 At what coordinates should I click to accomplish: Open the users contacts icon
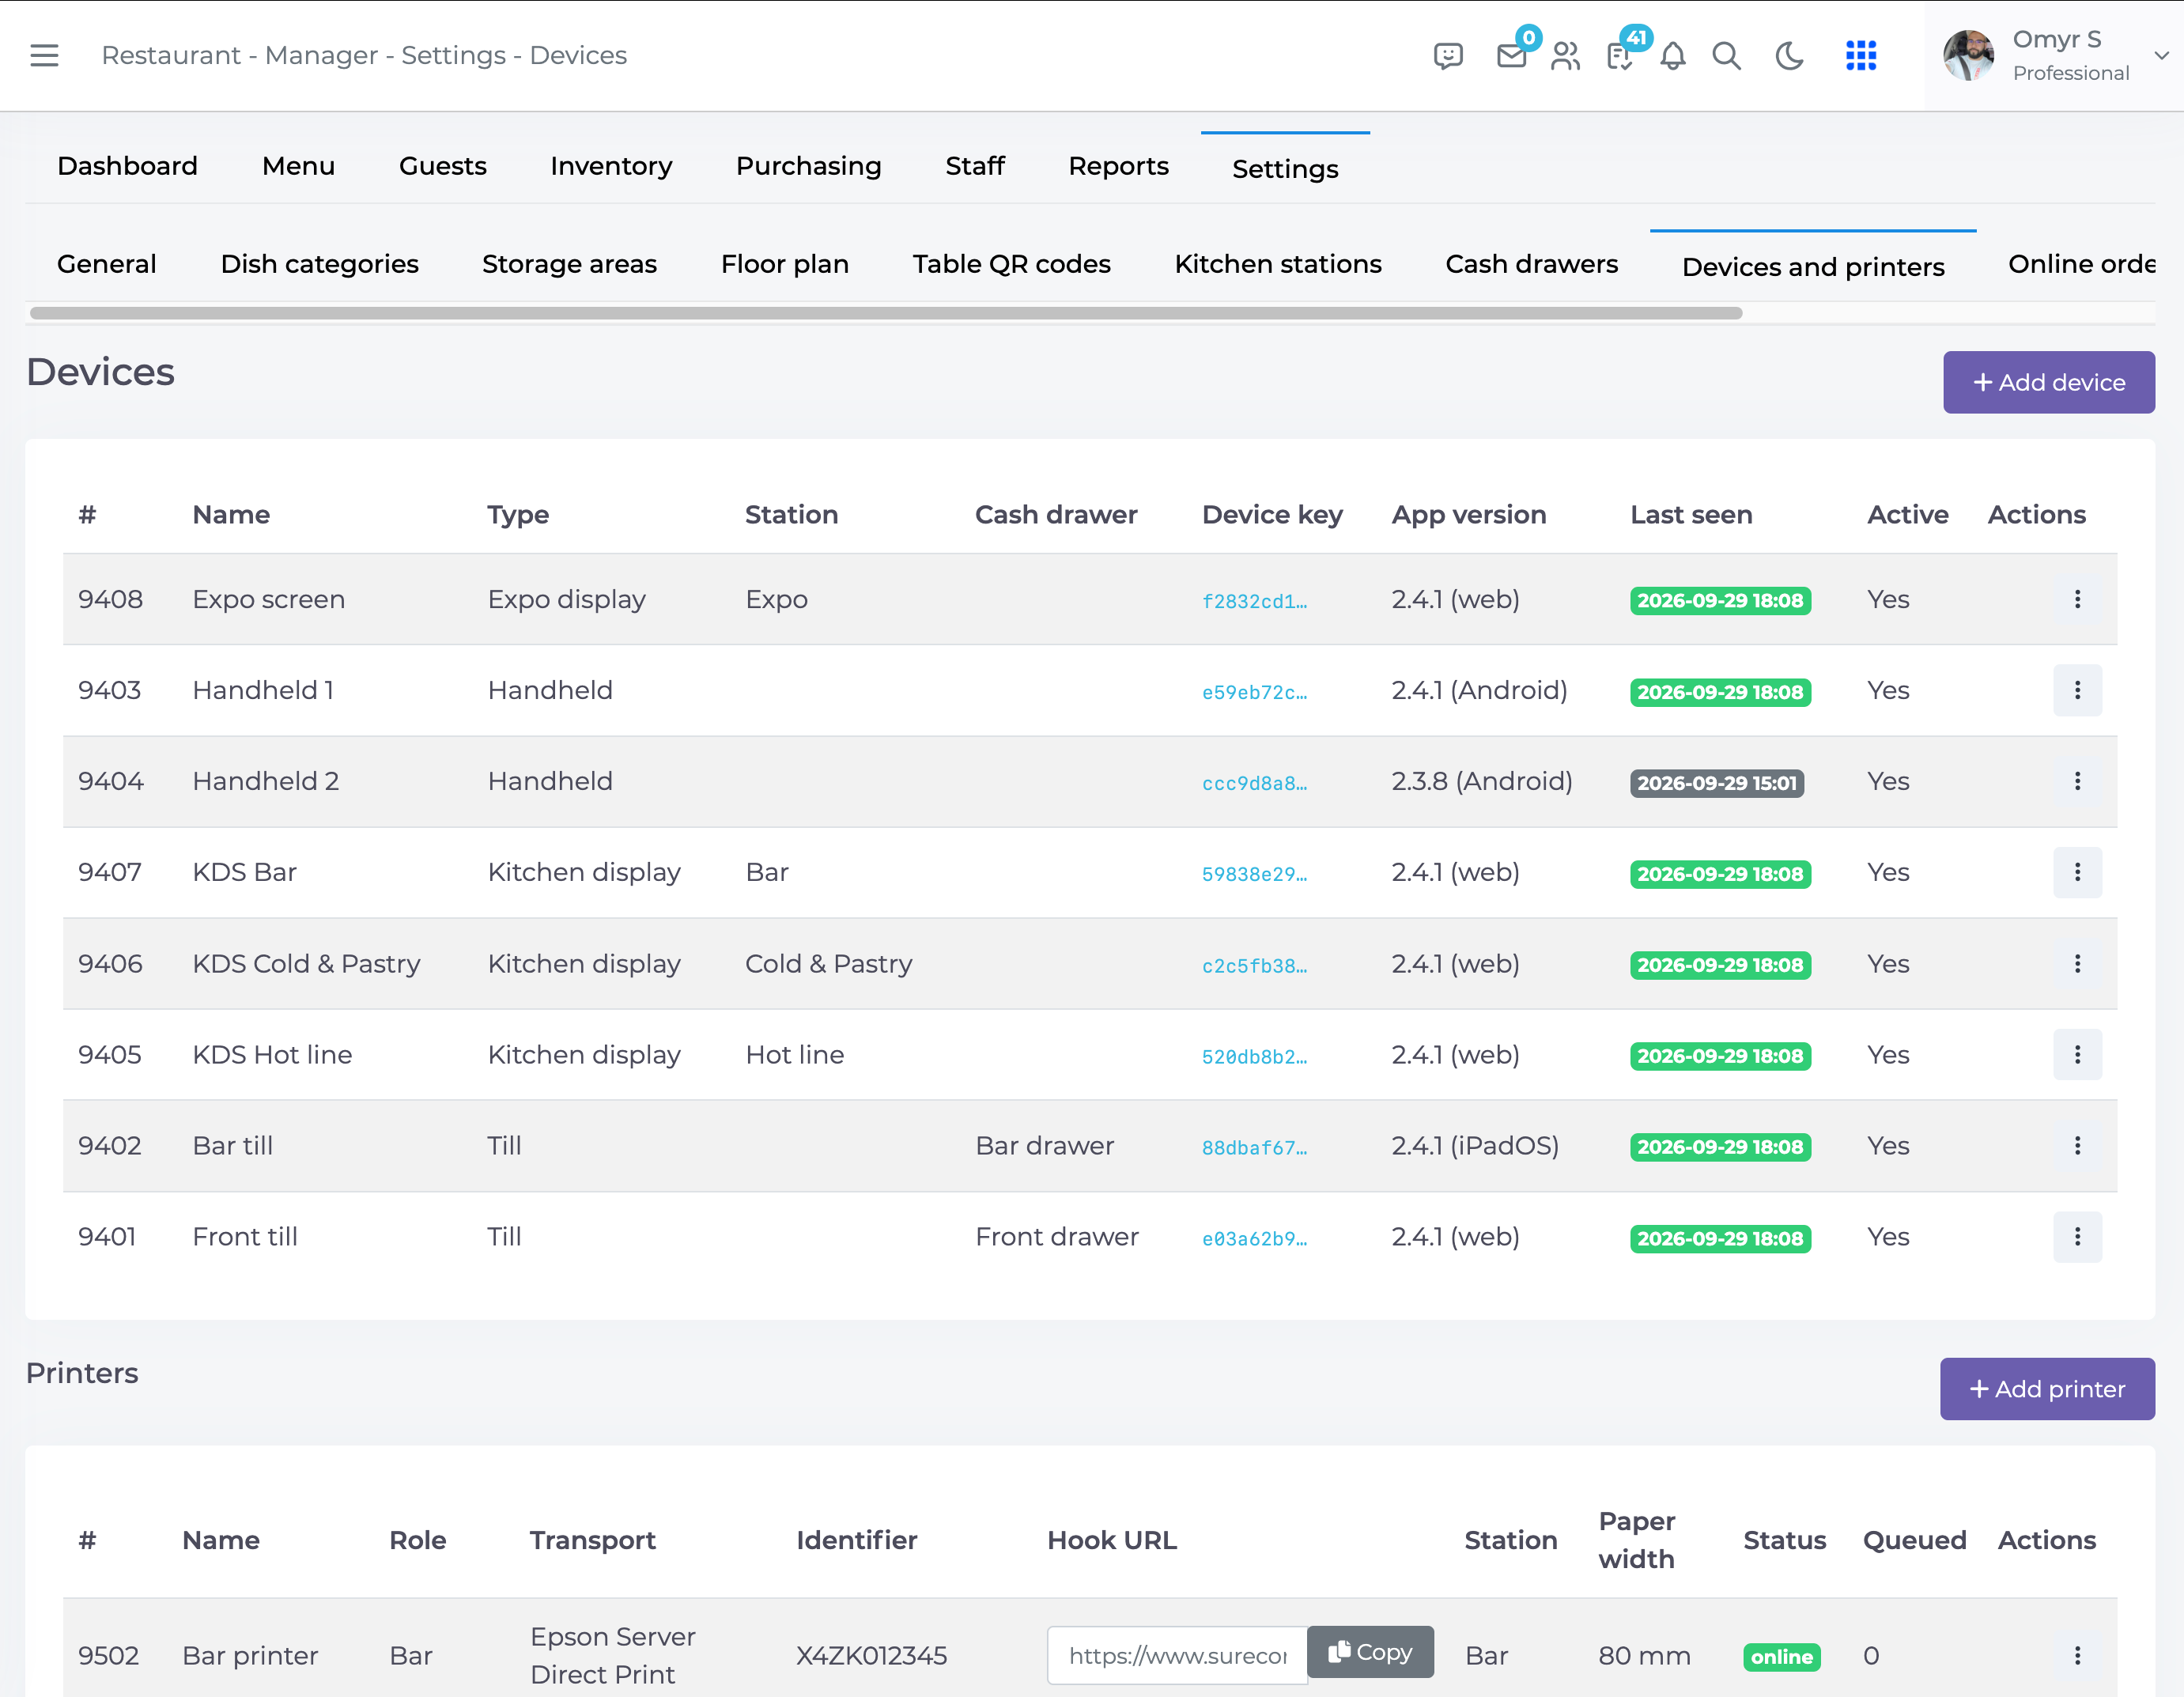click(x=1565, y=56)
